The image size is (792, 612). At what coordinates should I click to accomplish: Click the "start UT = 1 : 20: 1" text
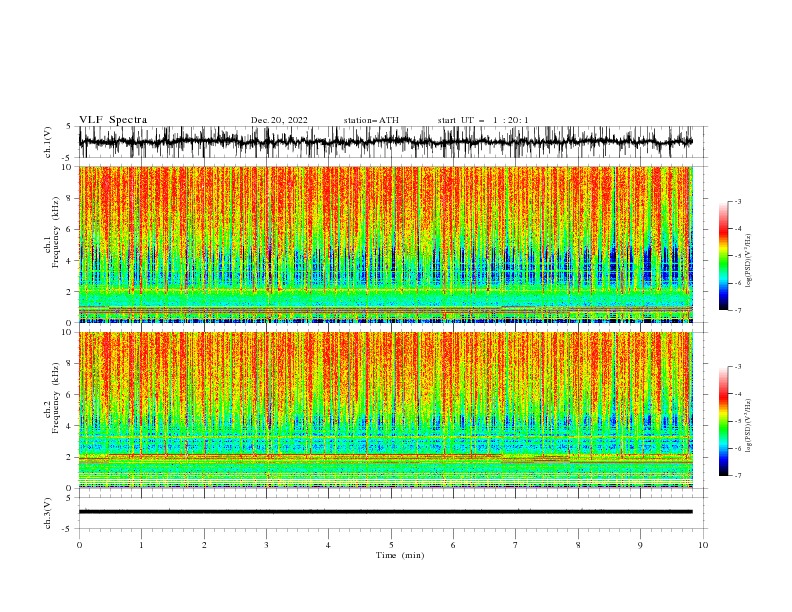483,120
